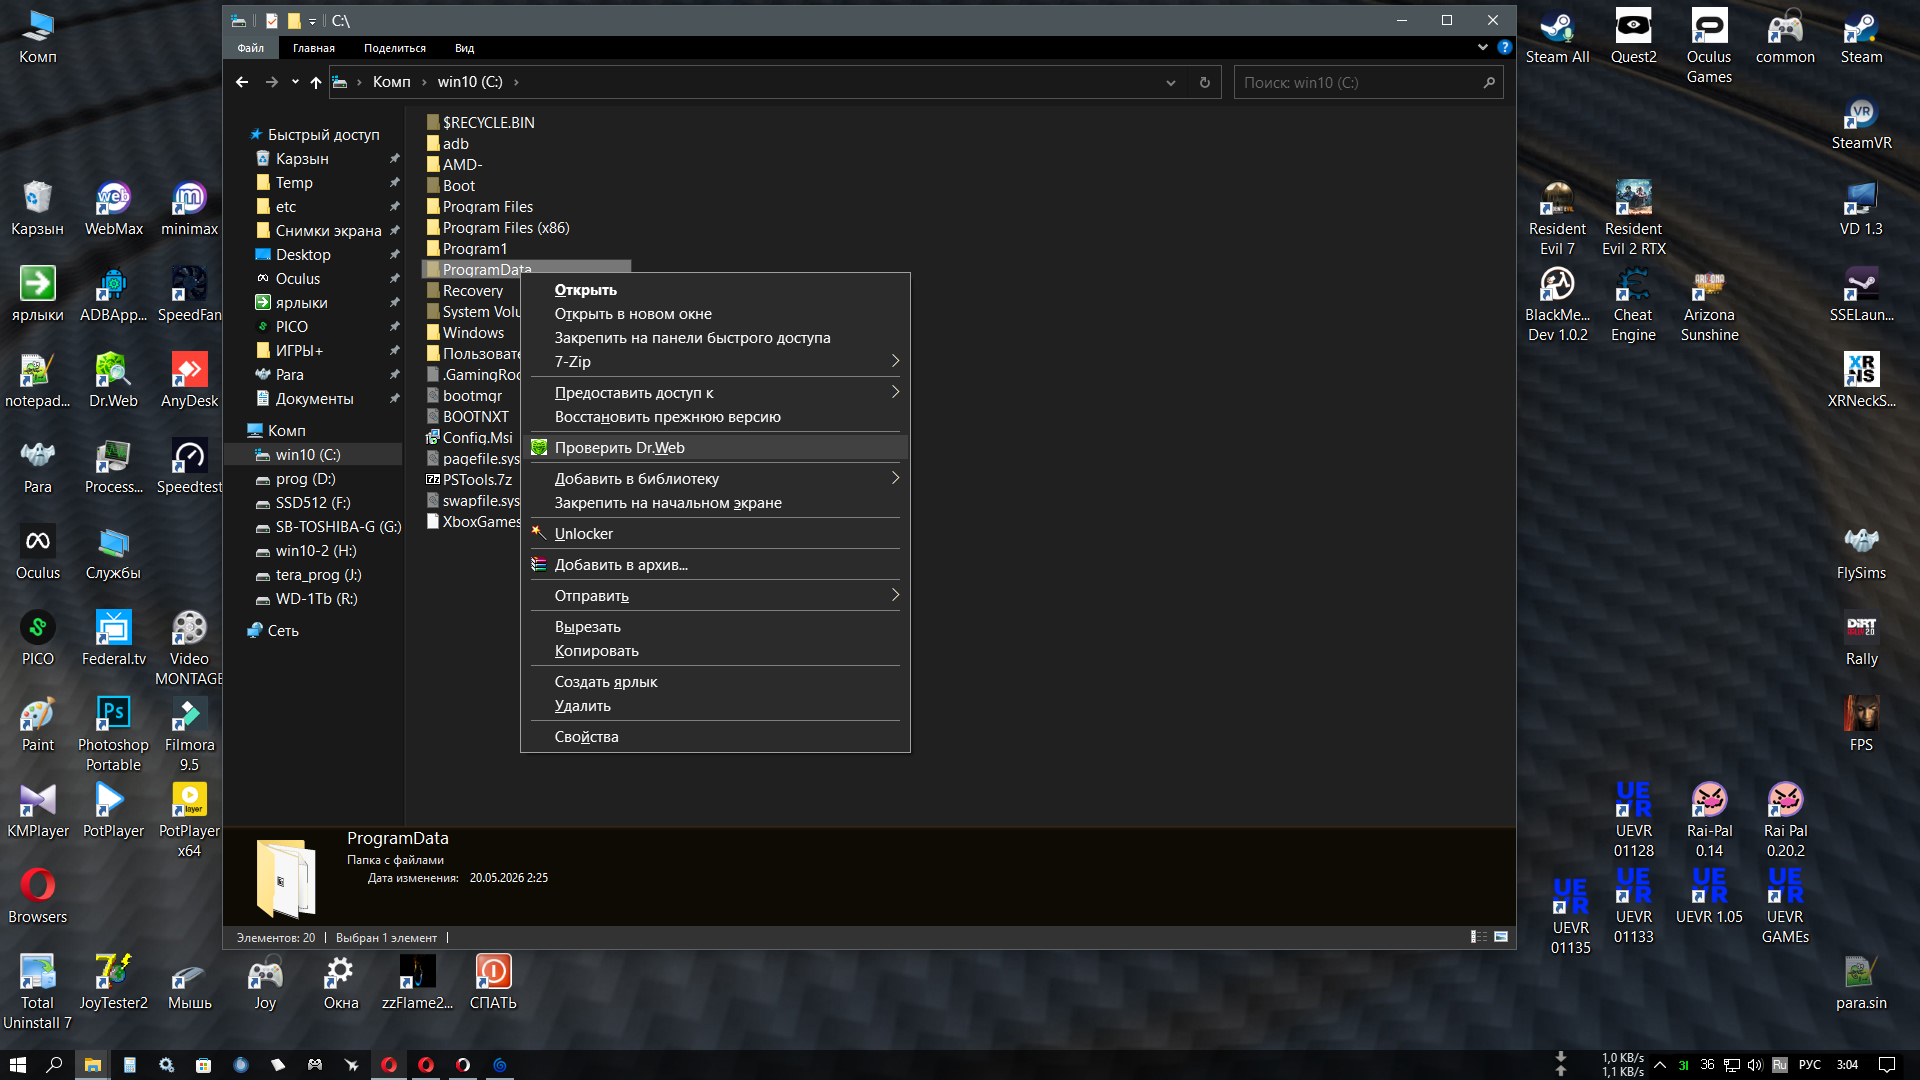Select the Photoshop Portable desktop icon
This screenshot has width=1920, height=1080.
[x=113, y=735]
